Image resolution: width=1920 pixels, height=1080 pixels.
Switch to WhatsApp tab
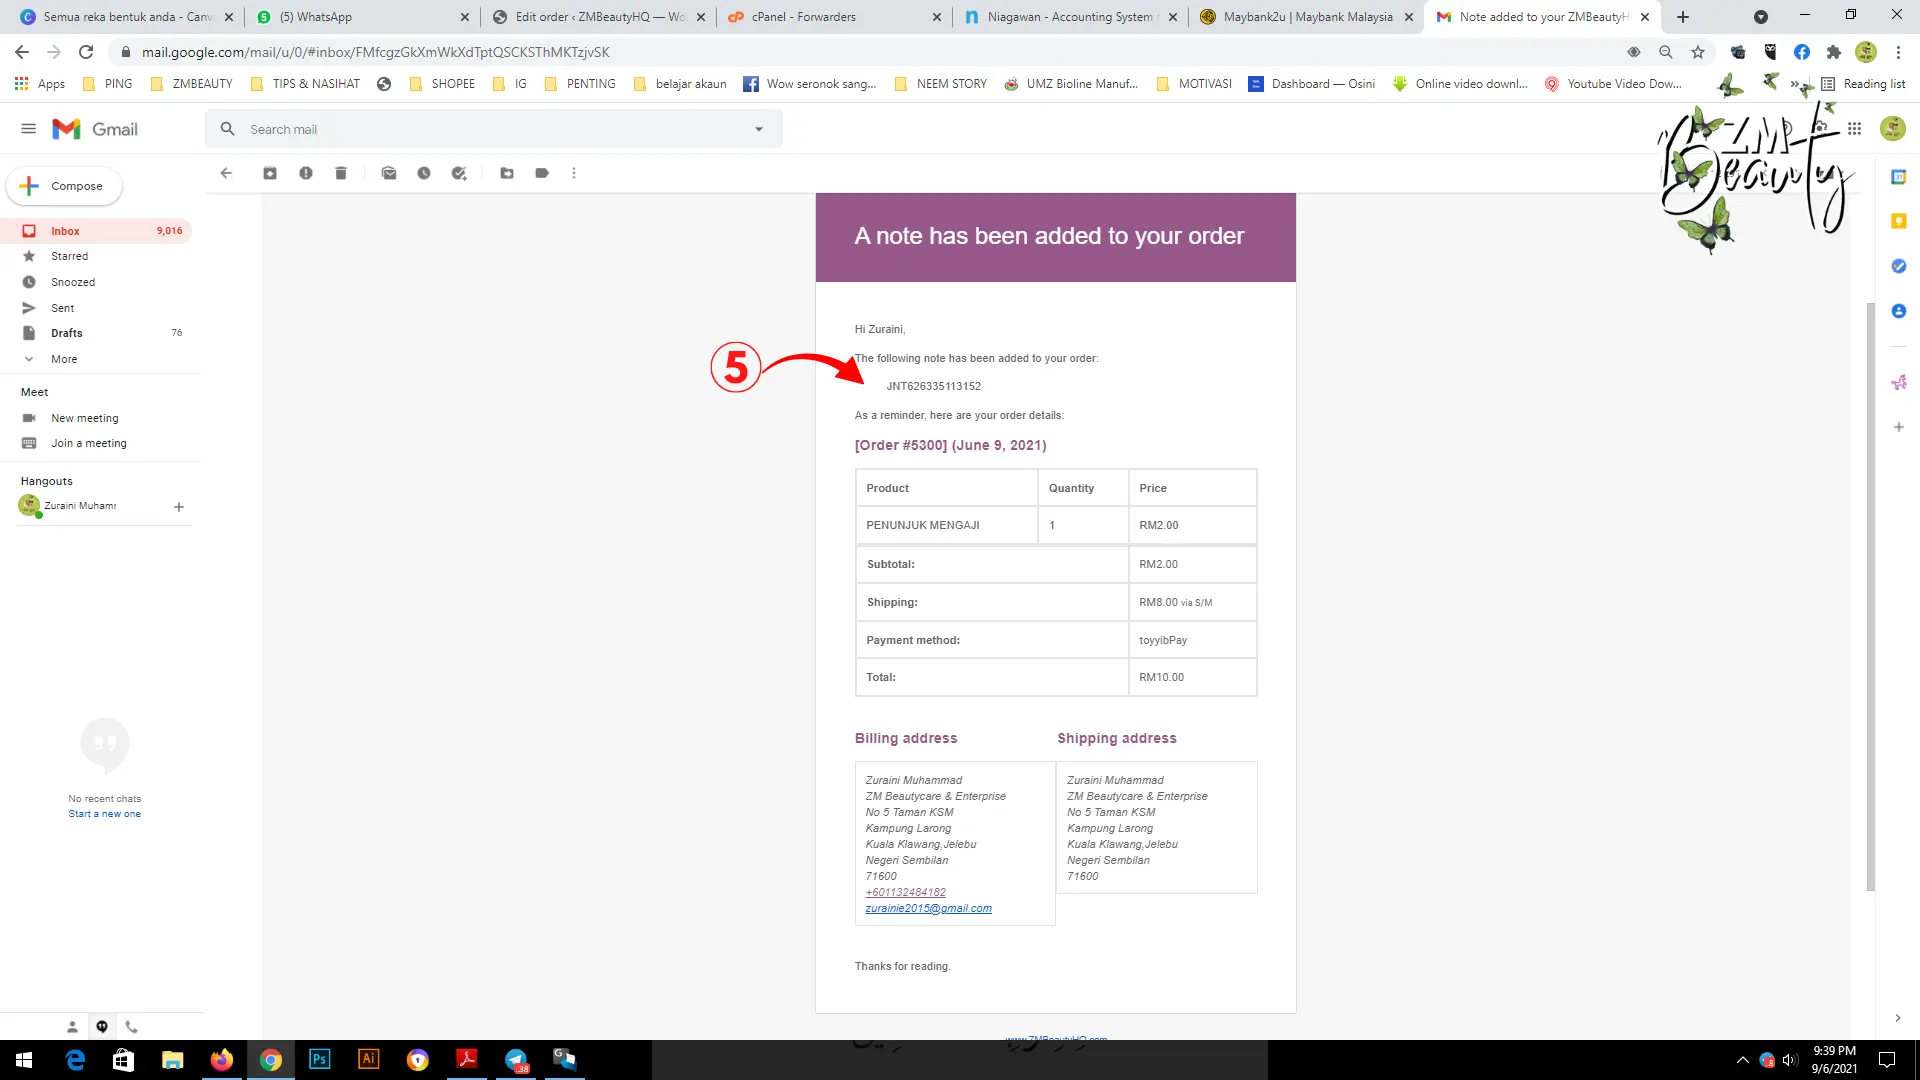tap(362, 17)
